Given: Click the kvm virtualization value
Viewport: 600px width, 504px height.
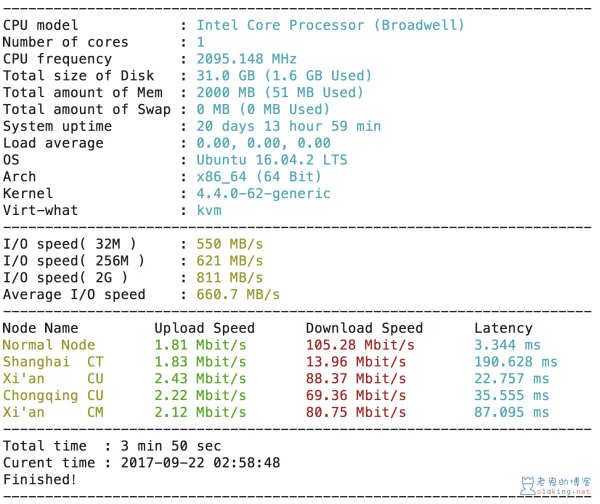Looking at the screenshot, I should 209,210.
